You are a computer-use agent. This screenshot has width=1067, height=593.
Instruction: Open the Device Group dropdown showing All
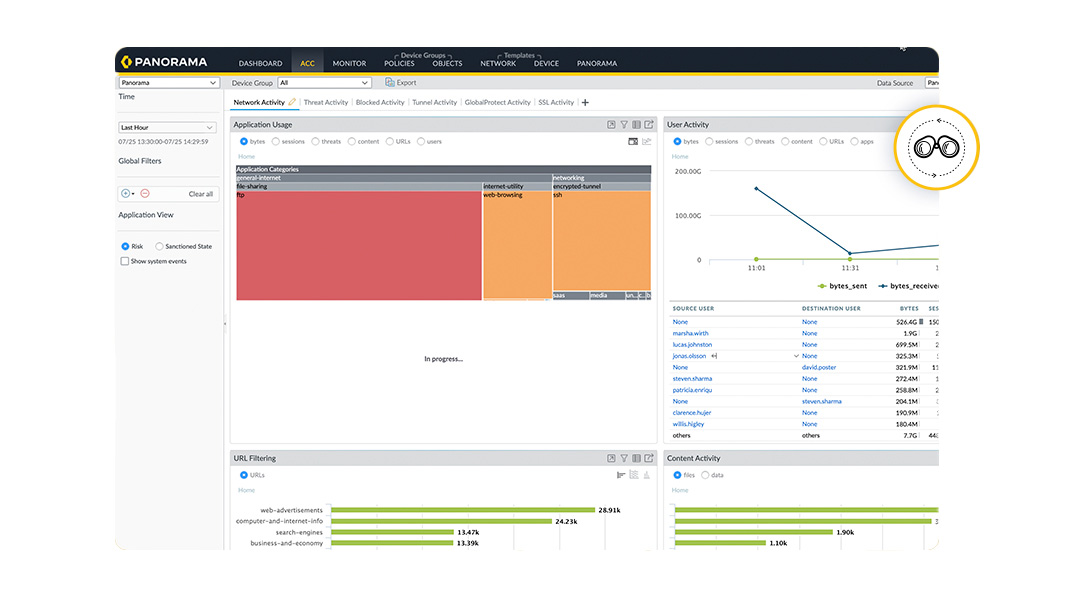326,82
